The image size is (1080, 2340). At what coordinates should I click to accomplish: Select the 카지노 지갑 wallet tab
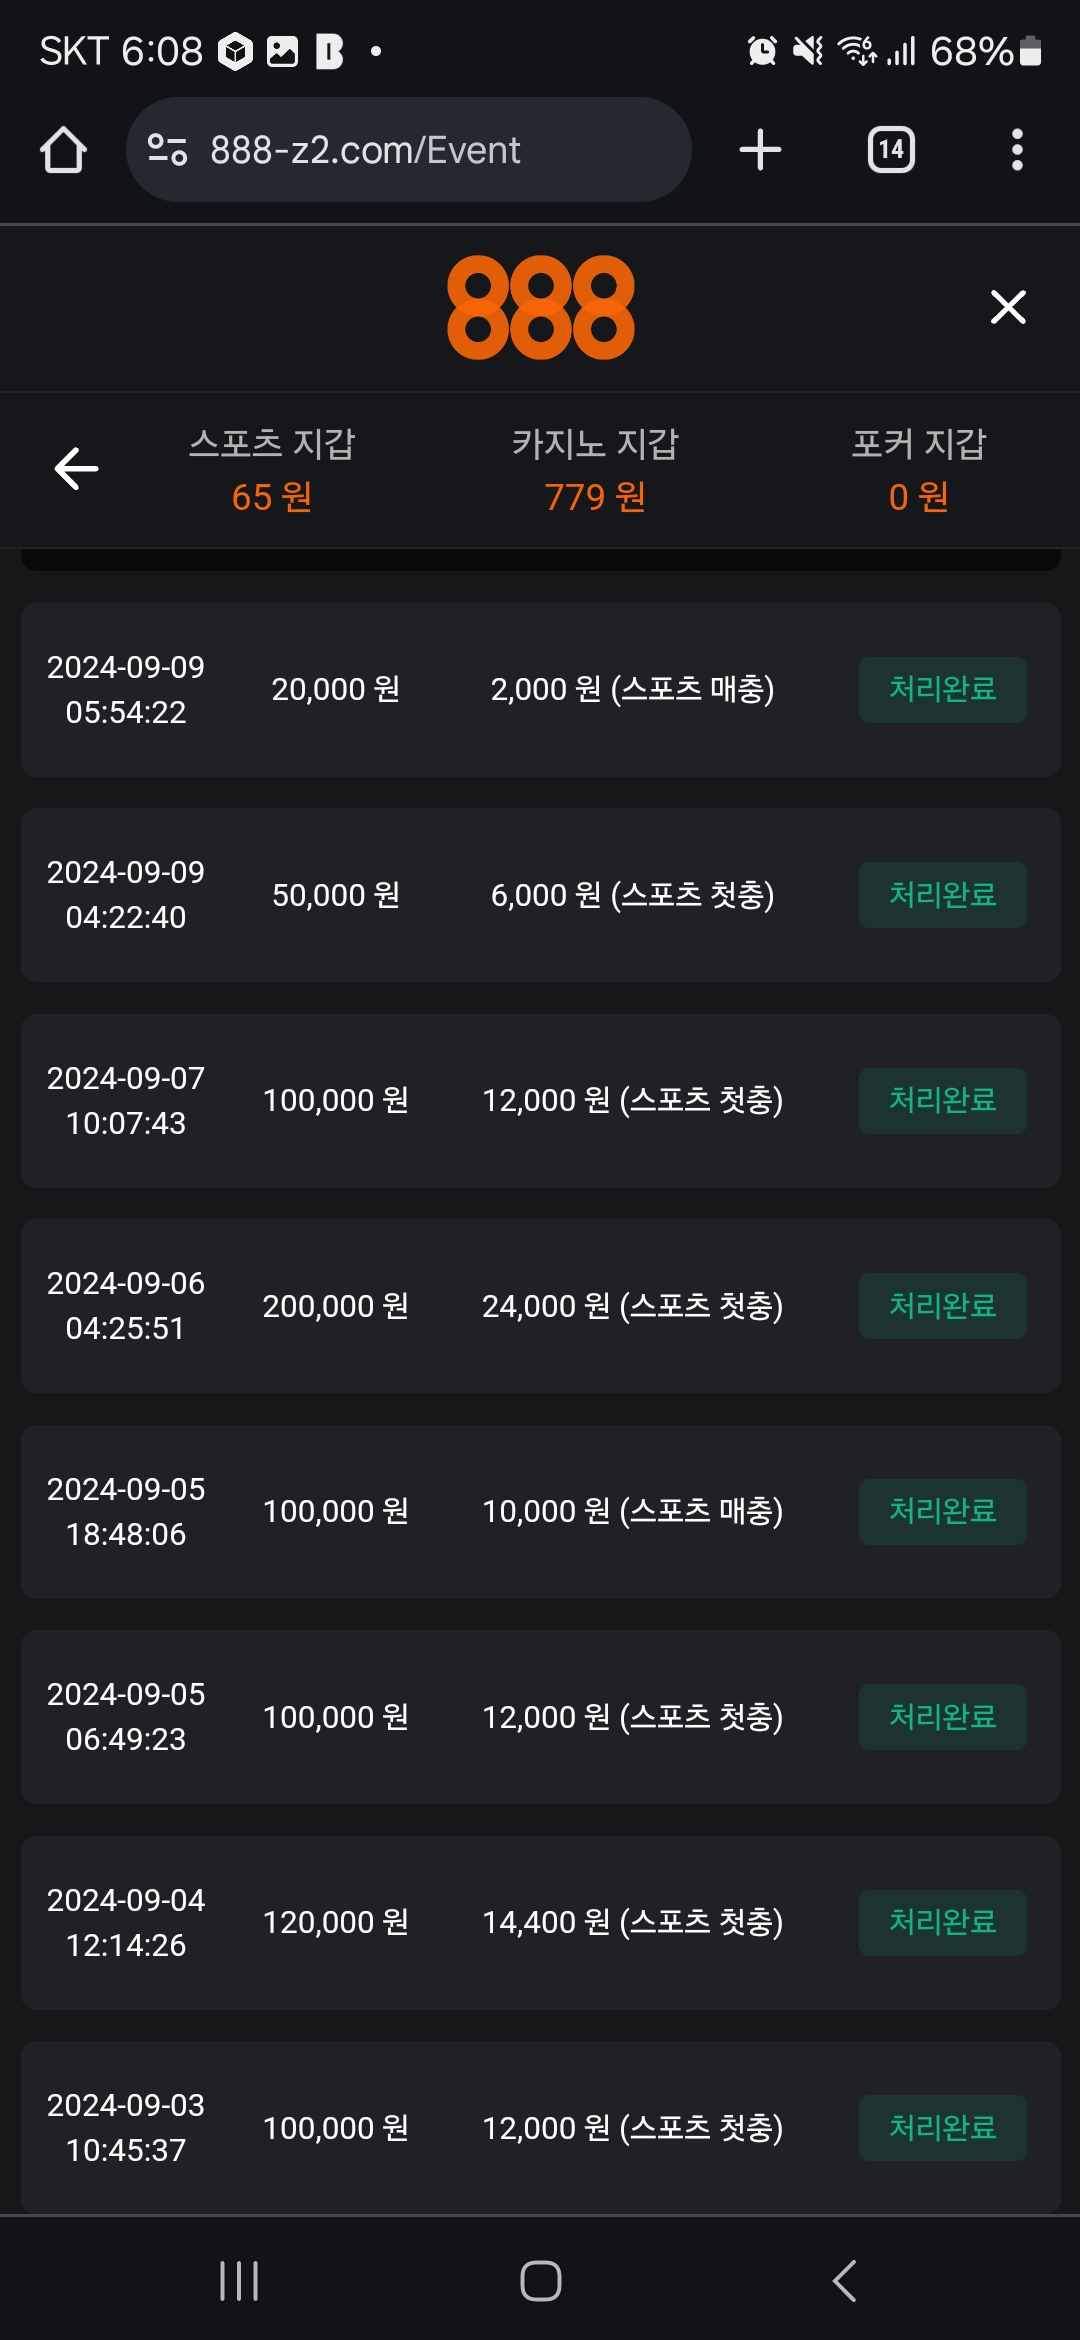pyautogui.click(x=595, y=469)
